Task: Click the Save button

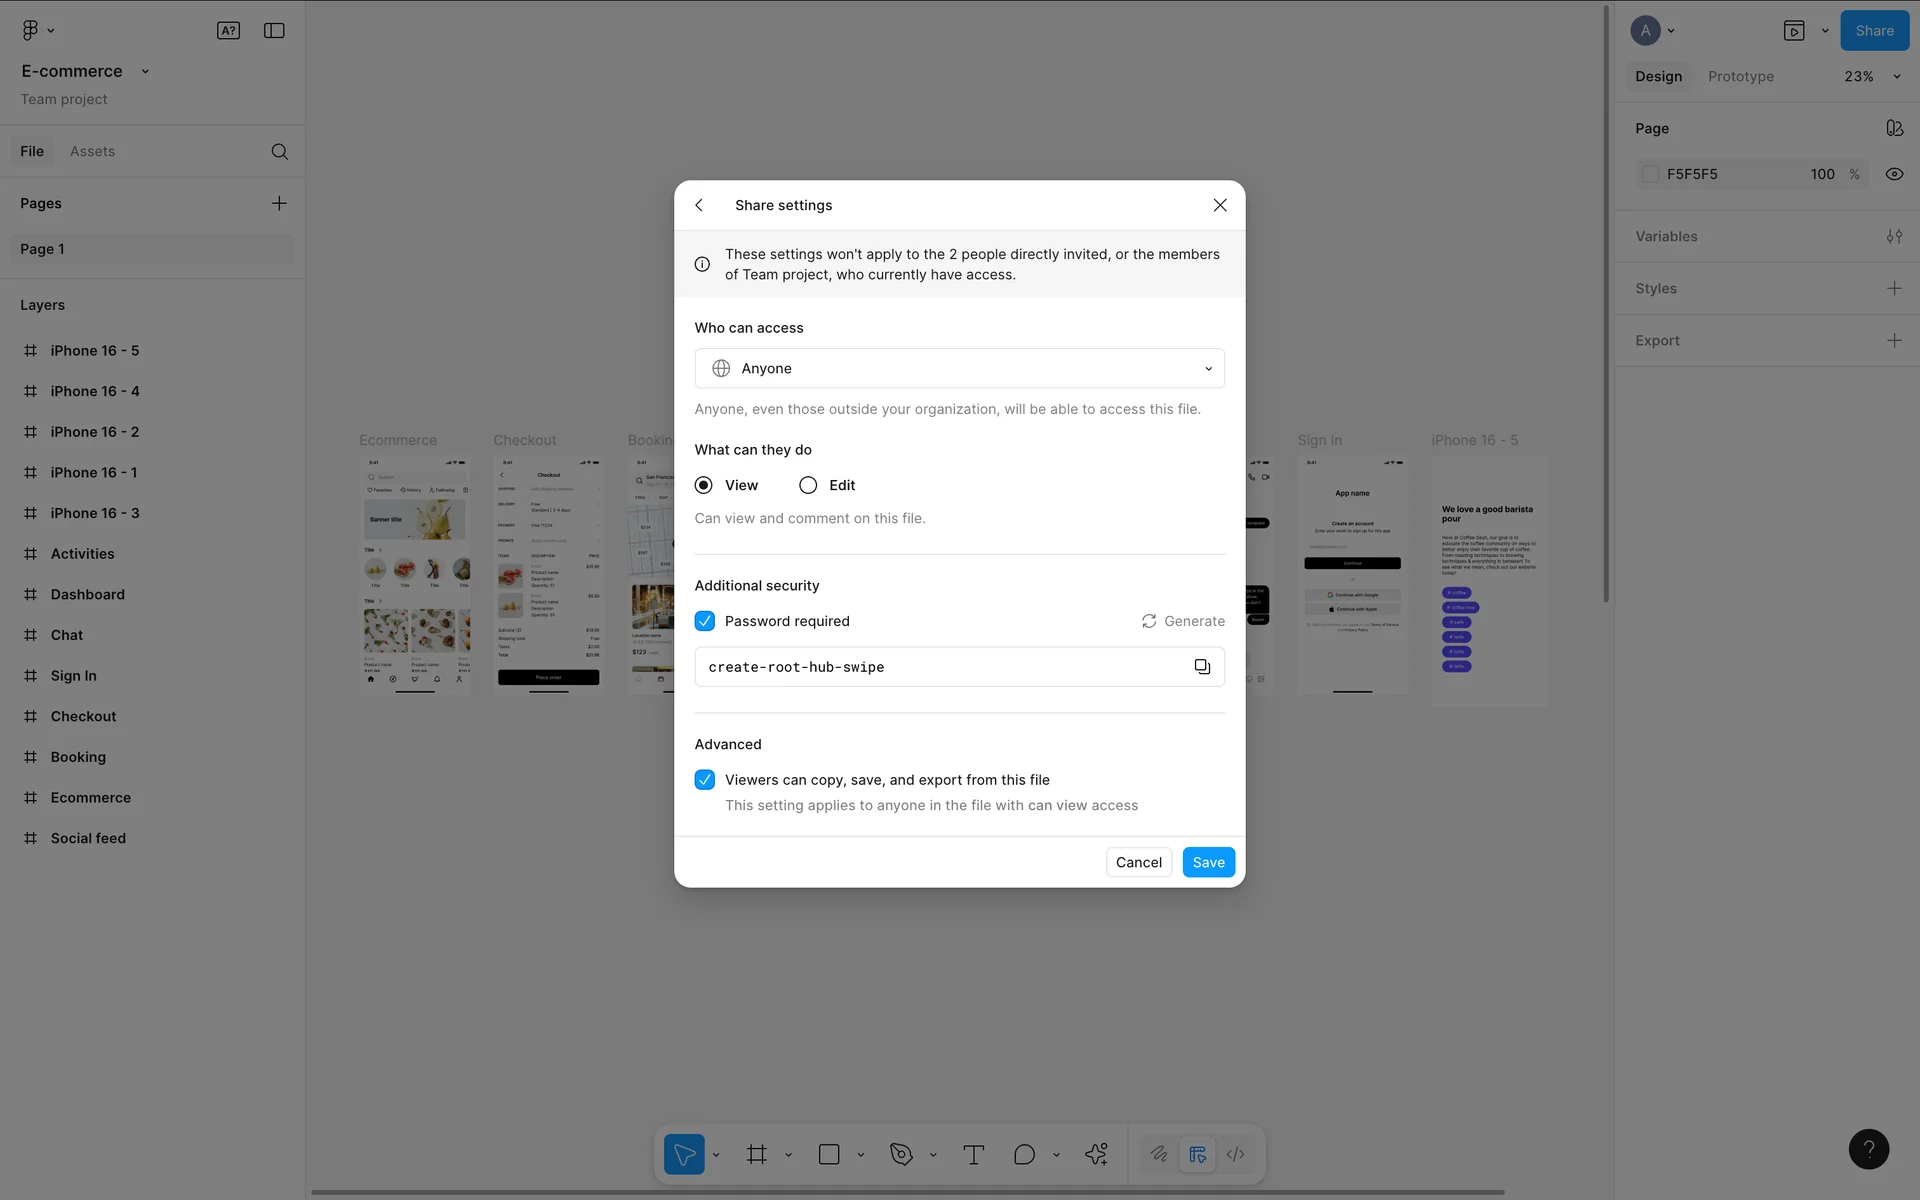Action: (x=1208, y=863)
